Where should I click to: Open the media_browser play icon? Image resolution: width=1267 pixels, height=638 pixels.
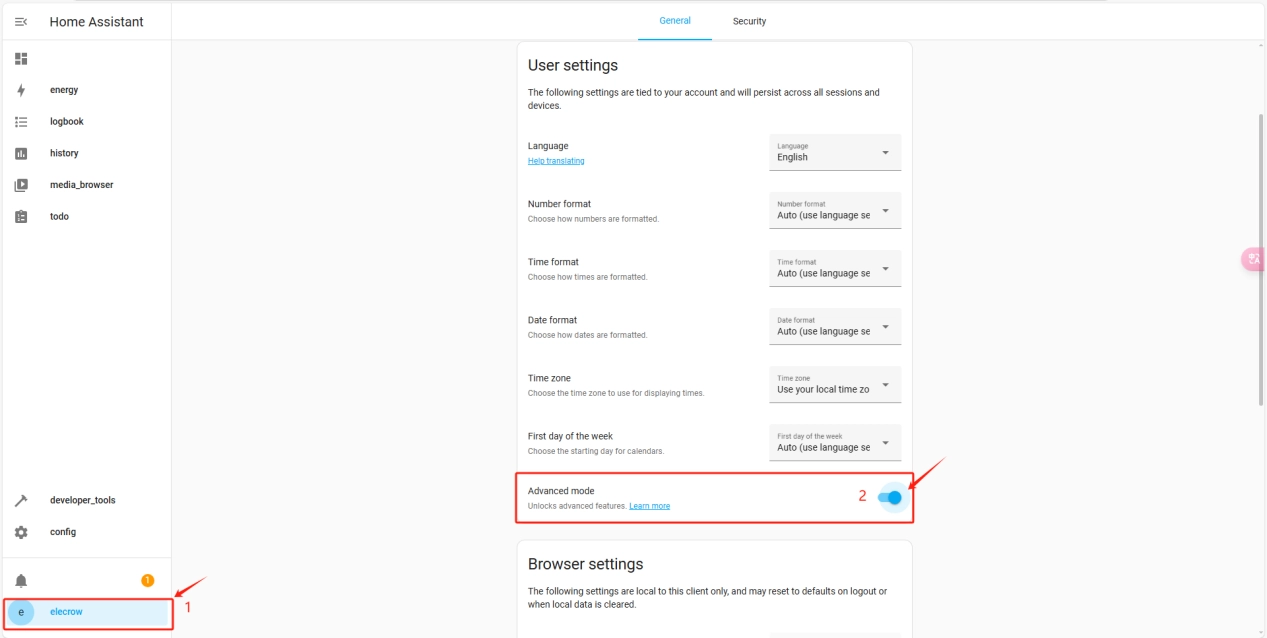(21, 185)
